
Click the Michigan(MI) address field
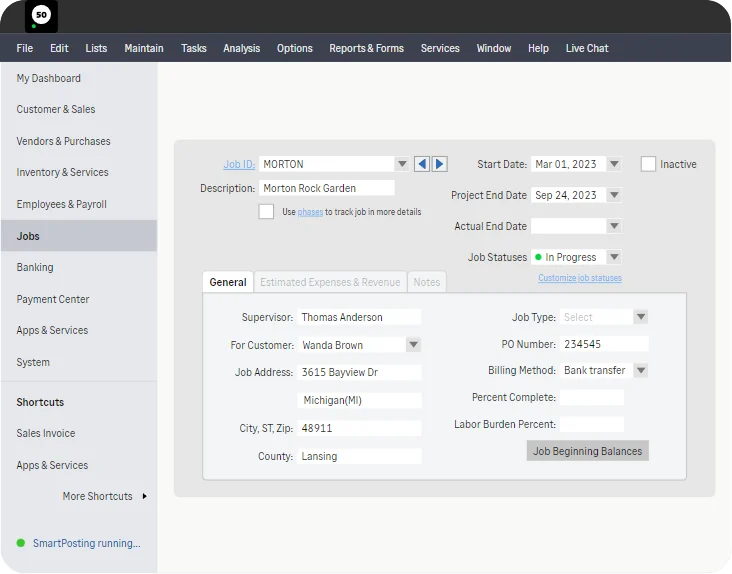click(x=359, y=400)
